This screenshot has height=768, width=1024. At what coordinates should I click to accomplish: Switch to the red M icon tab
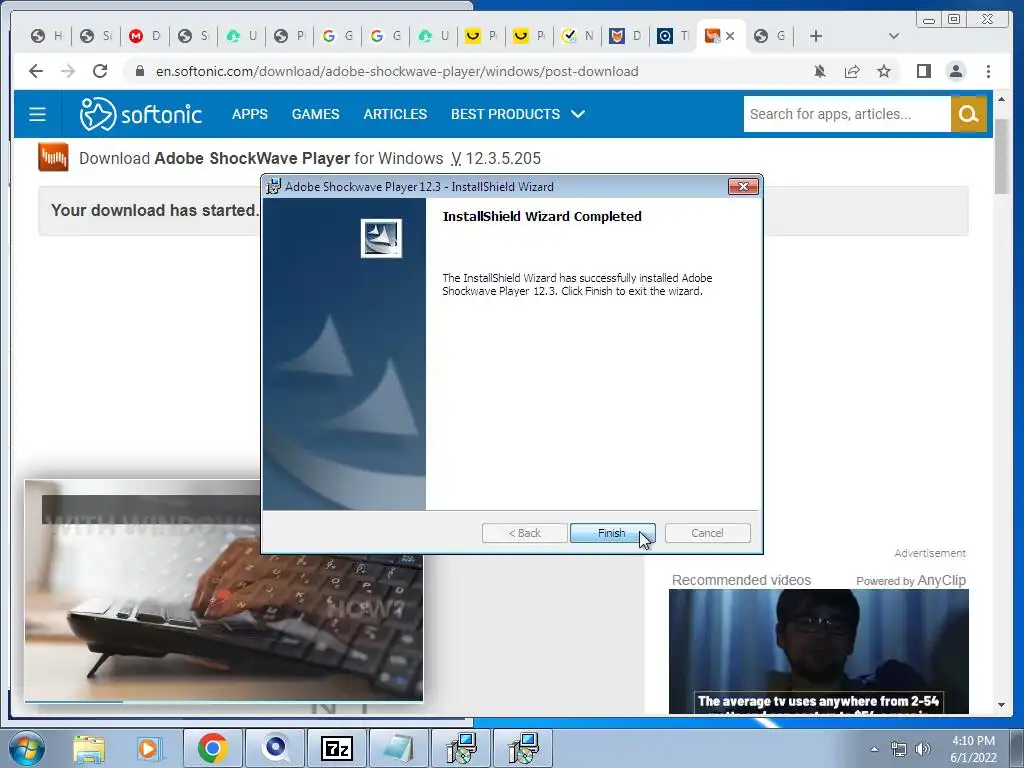click(144, 36)
